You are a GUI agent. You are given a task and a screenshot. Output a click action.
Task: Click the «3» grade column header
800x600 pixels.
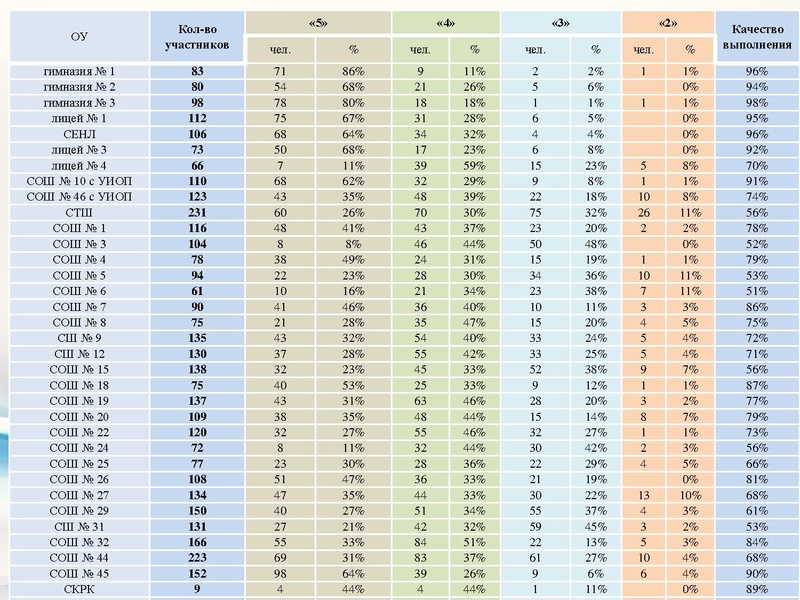[560, 22]
